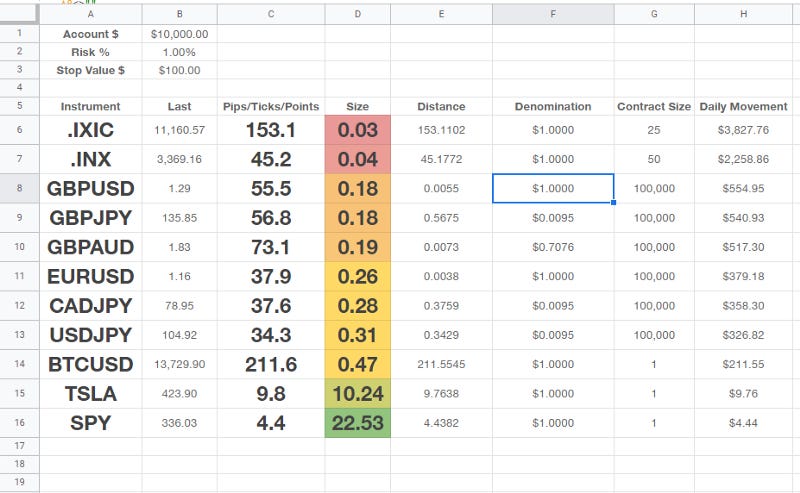This screenshot has height=493, width=800.
Task: Select row 8 header
Action: tap(19, 188)
